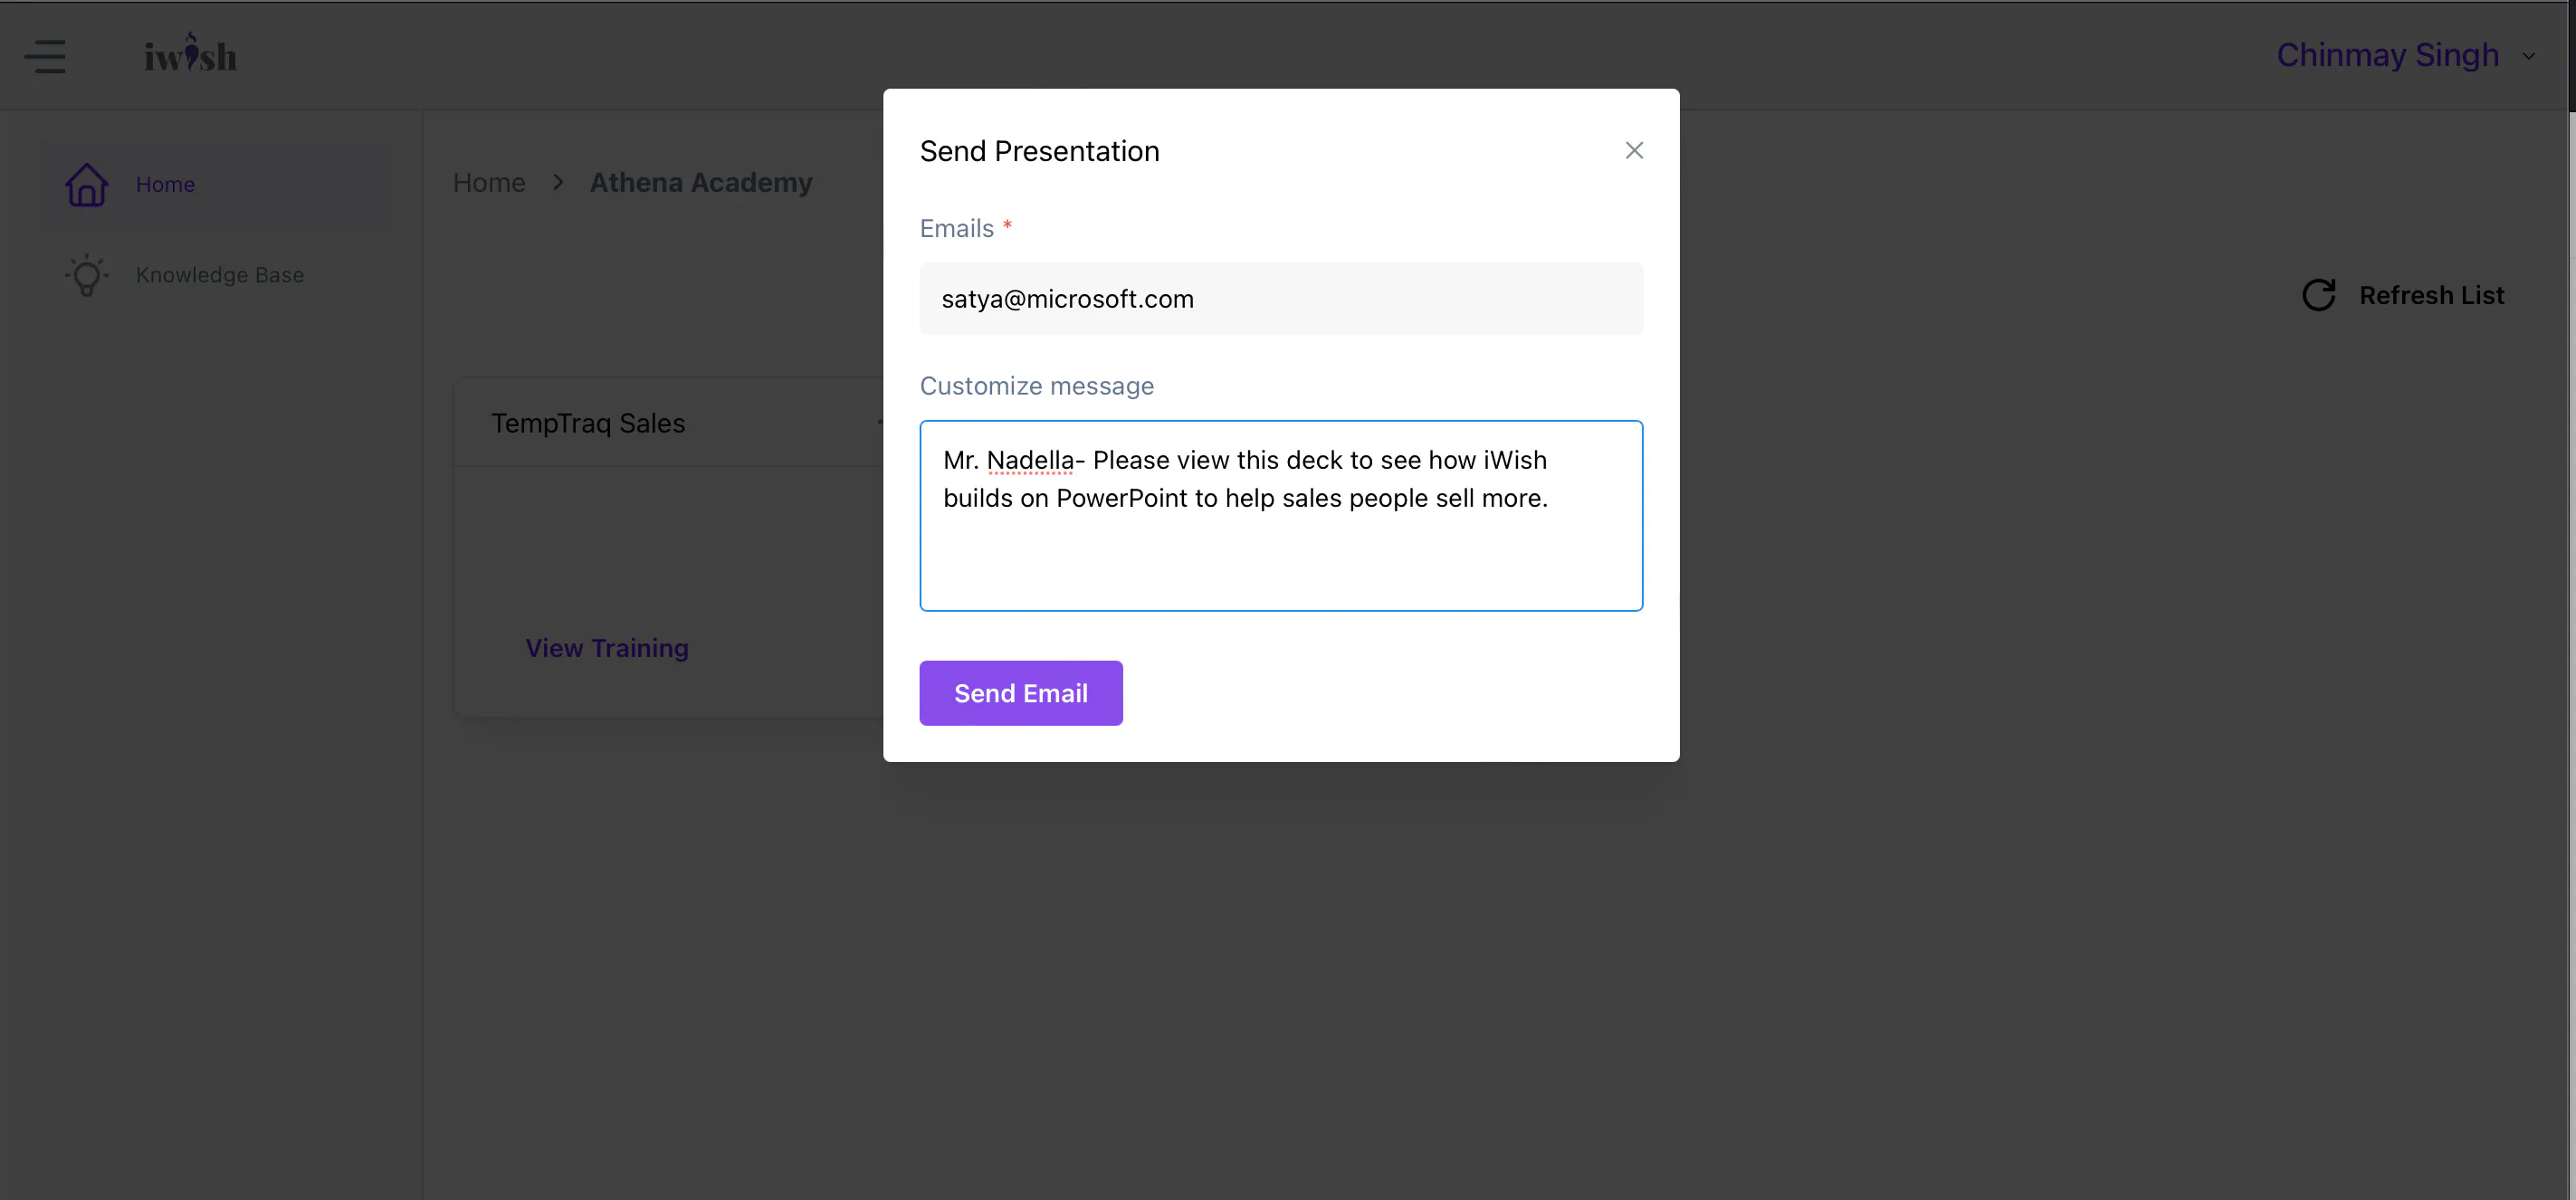Screen dimensions: 2576x1200
Task: Open the View Training link
Action: [607, 648]
